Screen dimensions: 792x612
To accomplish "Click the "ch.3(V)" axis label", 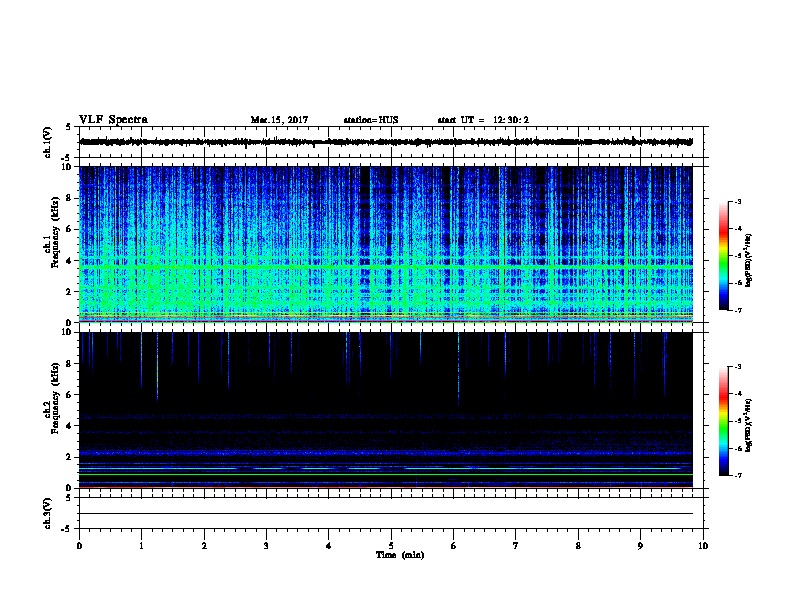I will pyautogui.click(x=47, y=513).
